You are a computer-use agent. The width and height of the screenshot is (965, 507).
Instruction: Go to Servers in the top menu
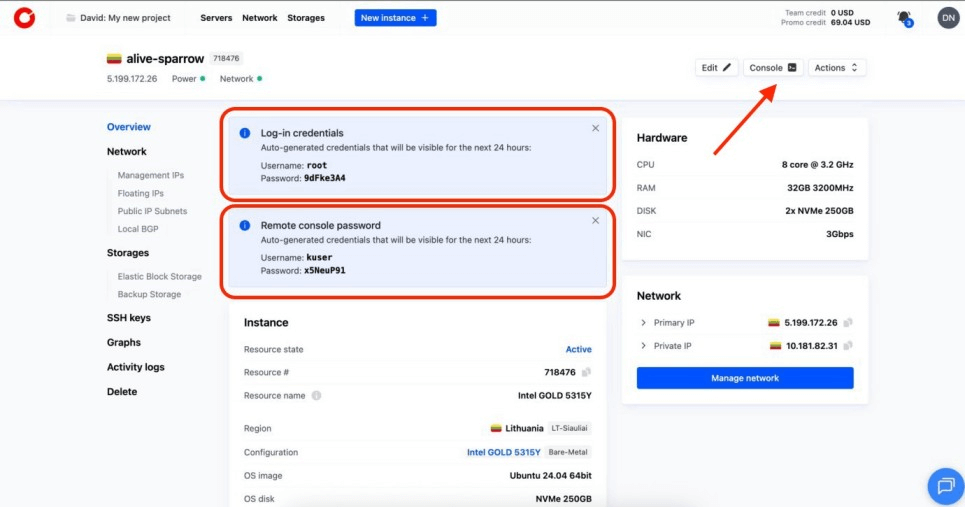(216, 18)
